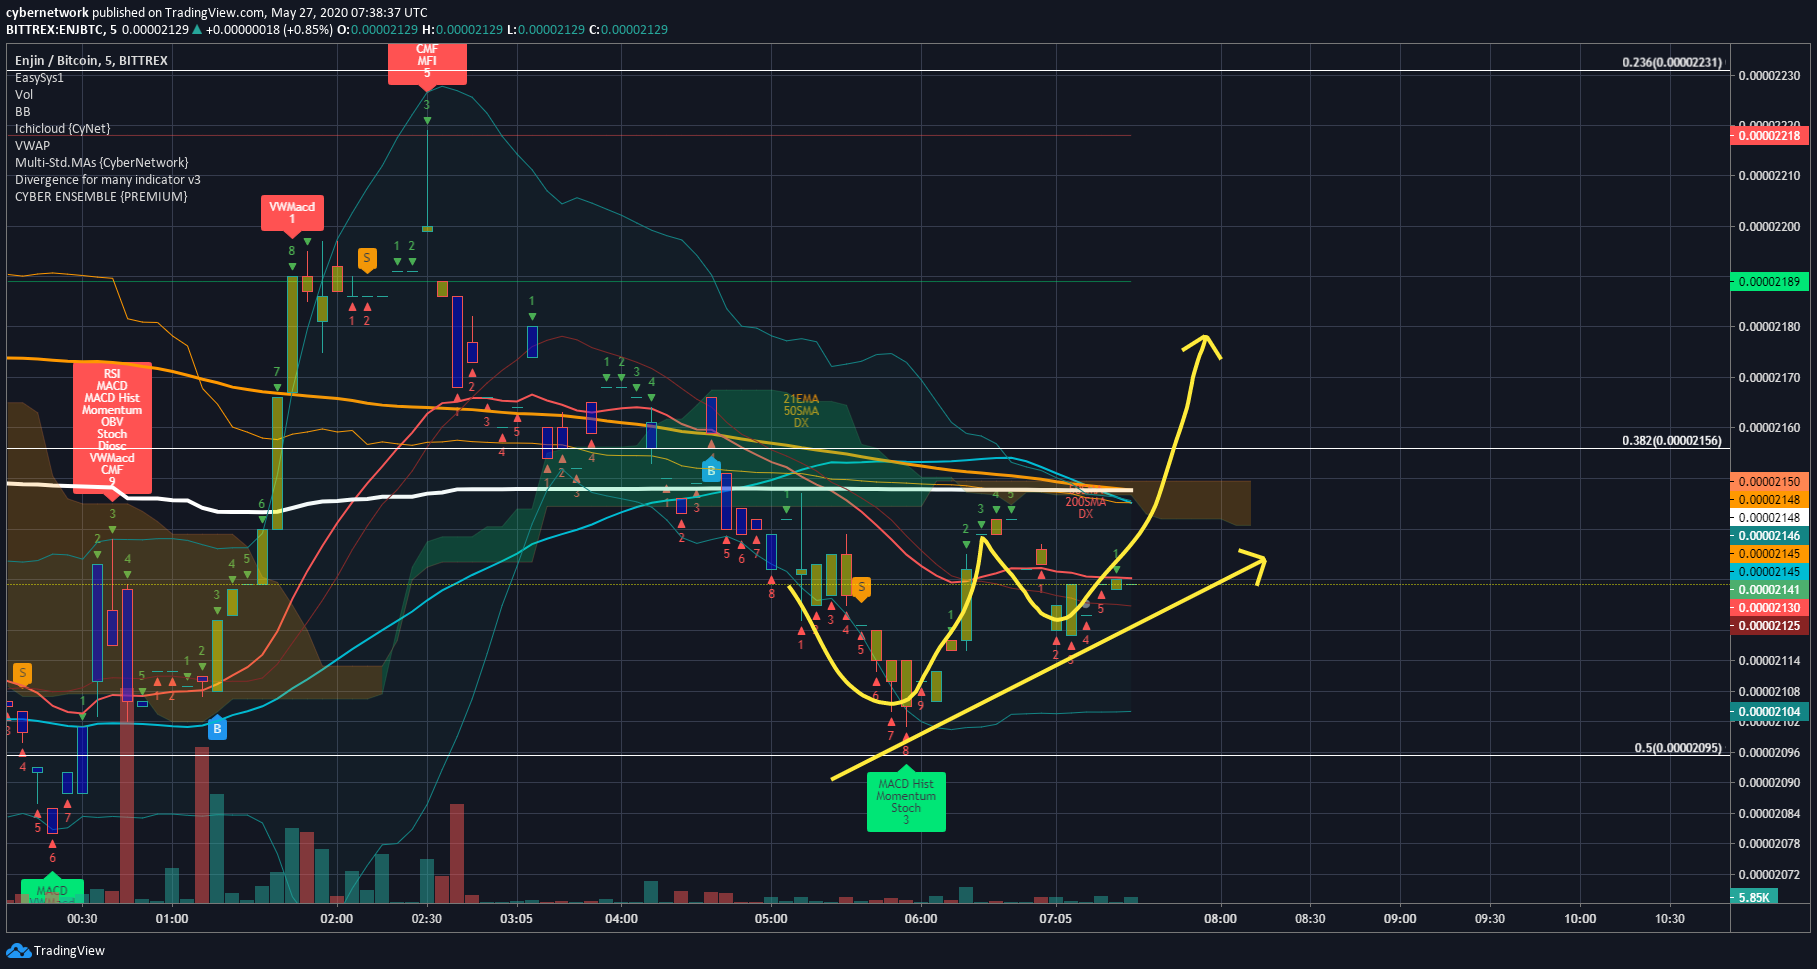This screenshot has height=969, width=1817.
Task: Click the orange S marker at far left edge
Action: 22,675
